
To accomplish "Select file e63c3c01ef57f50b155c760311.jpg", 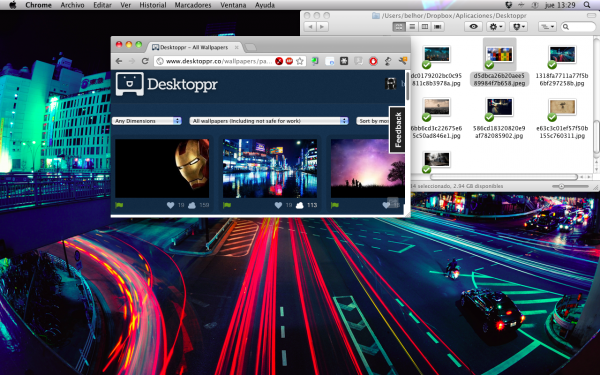I will (x=562, y=118).
